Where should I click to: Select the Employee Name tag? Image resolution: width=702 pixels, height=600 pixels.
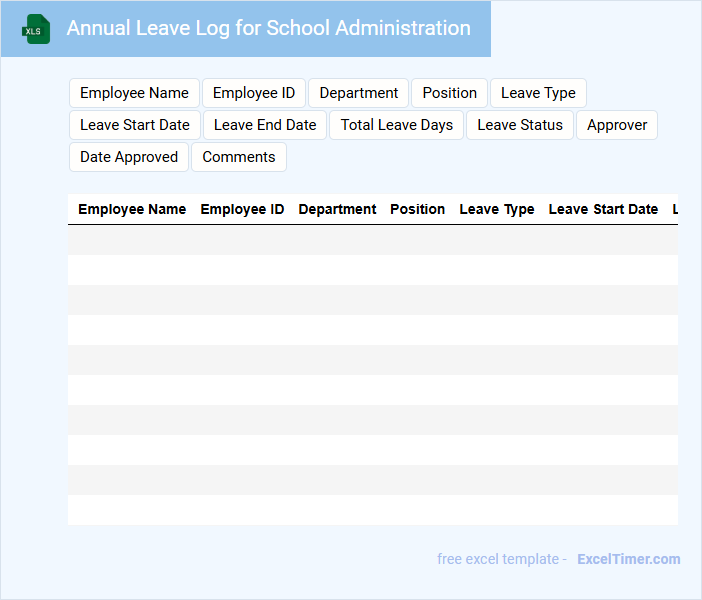pos(134,93)
